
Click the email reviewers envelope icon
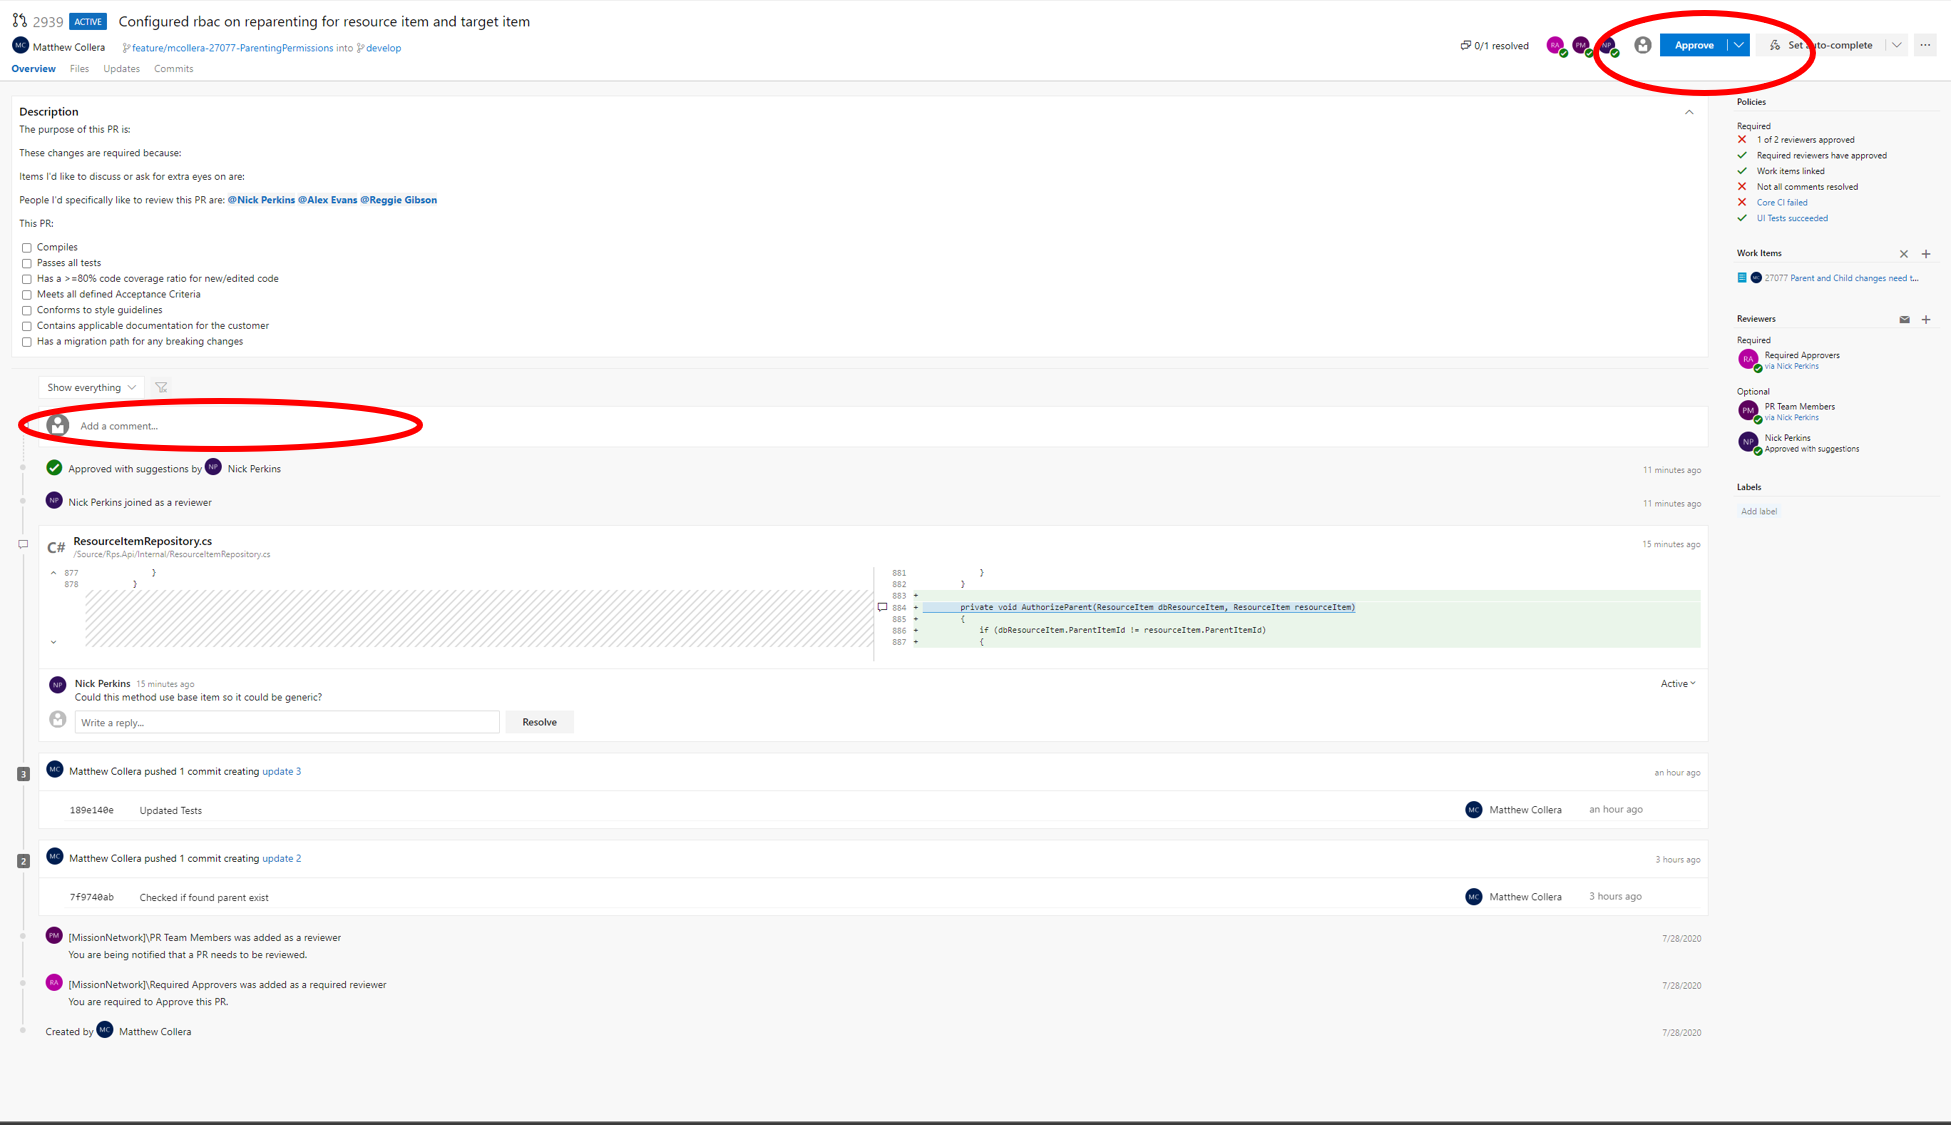[1904, 319]
